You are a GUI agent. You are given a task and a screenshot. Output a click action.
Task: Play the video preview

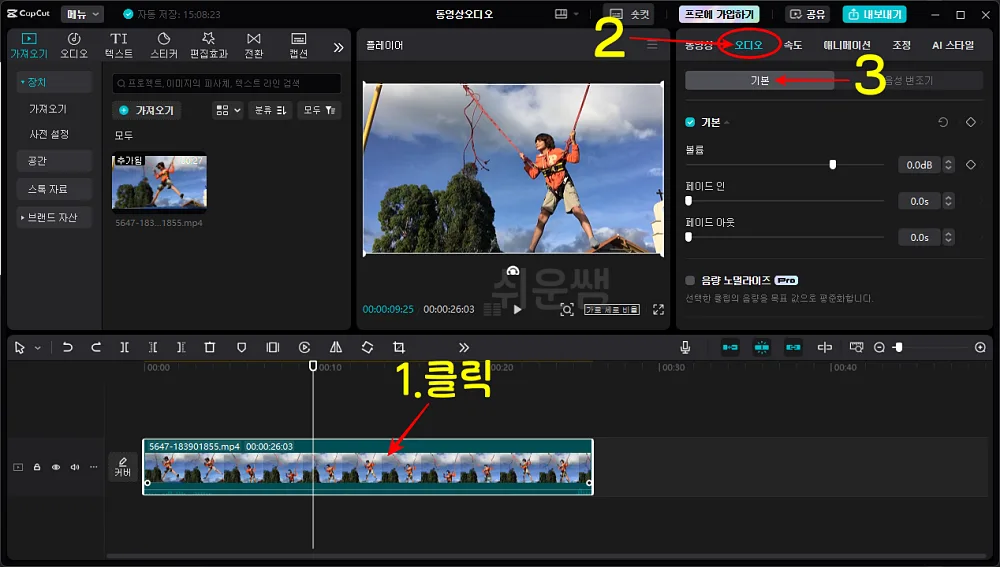517,309
